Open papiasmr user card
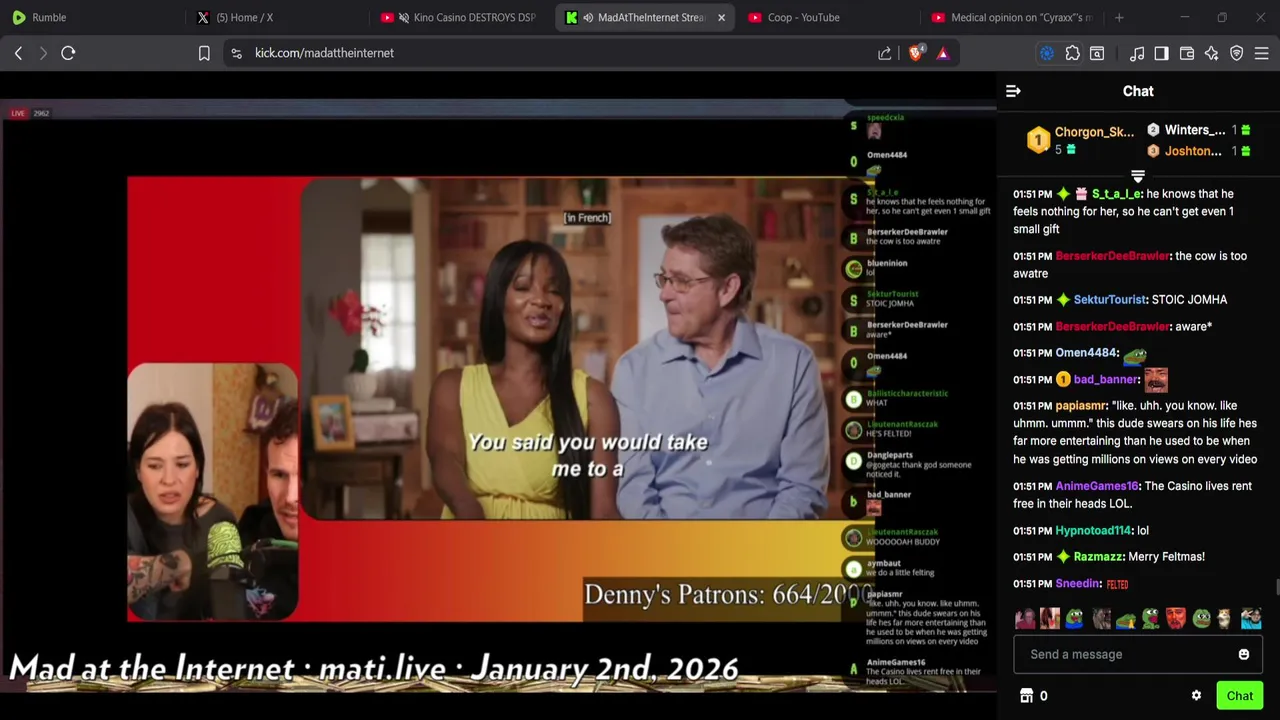Screen dimensions: 1280x720 (x=1080, y=406)
